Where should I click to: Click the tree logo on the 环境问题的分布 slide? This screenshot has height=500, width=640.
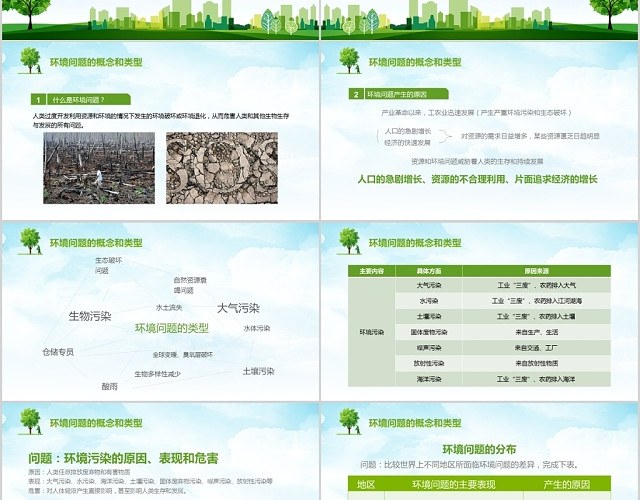tap(349, 421)
